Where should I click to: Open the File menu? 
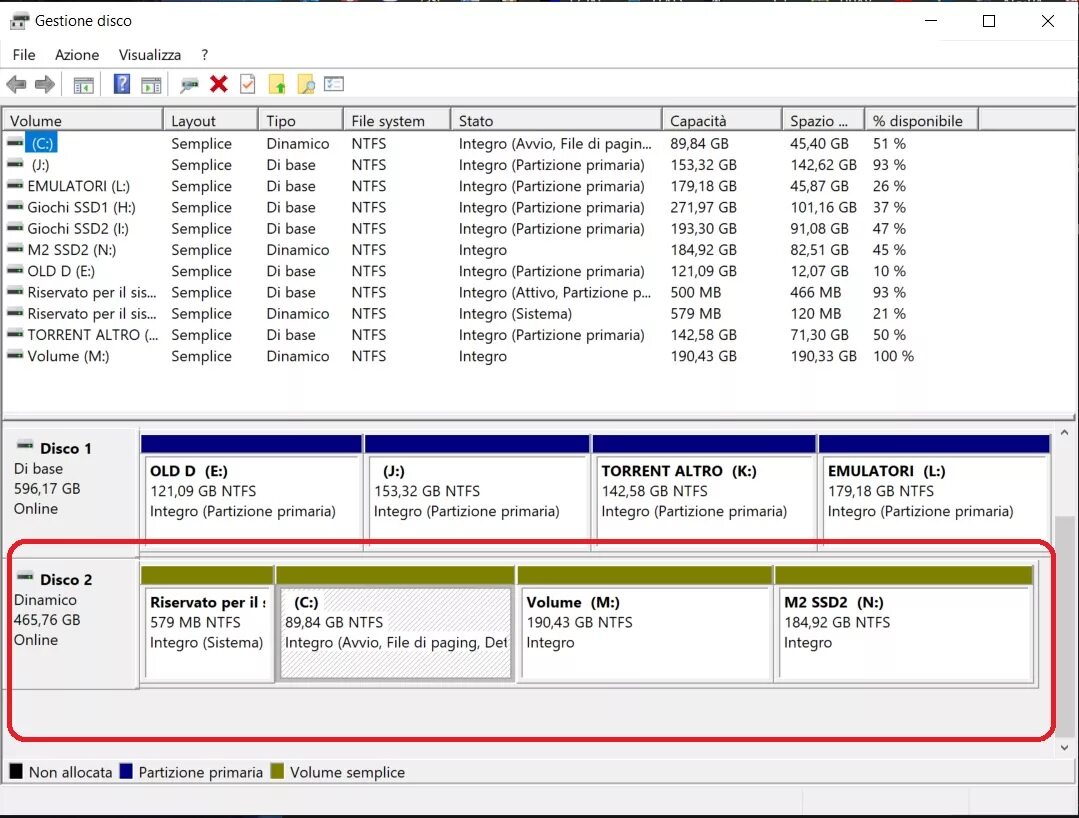pyautogui.click(x=24, y=55)
